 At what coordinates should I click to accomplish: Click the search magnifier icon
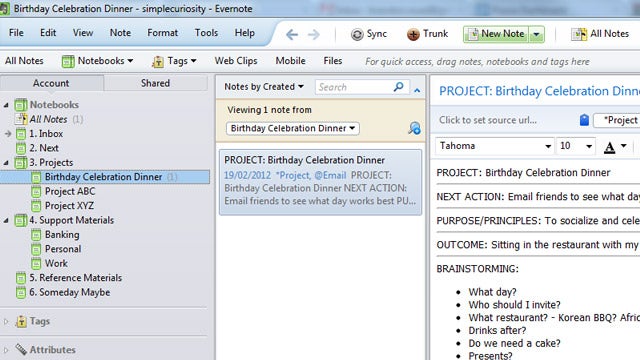tap(398, 87)
